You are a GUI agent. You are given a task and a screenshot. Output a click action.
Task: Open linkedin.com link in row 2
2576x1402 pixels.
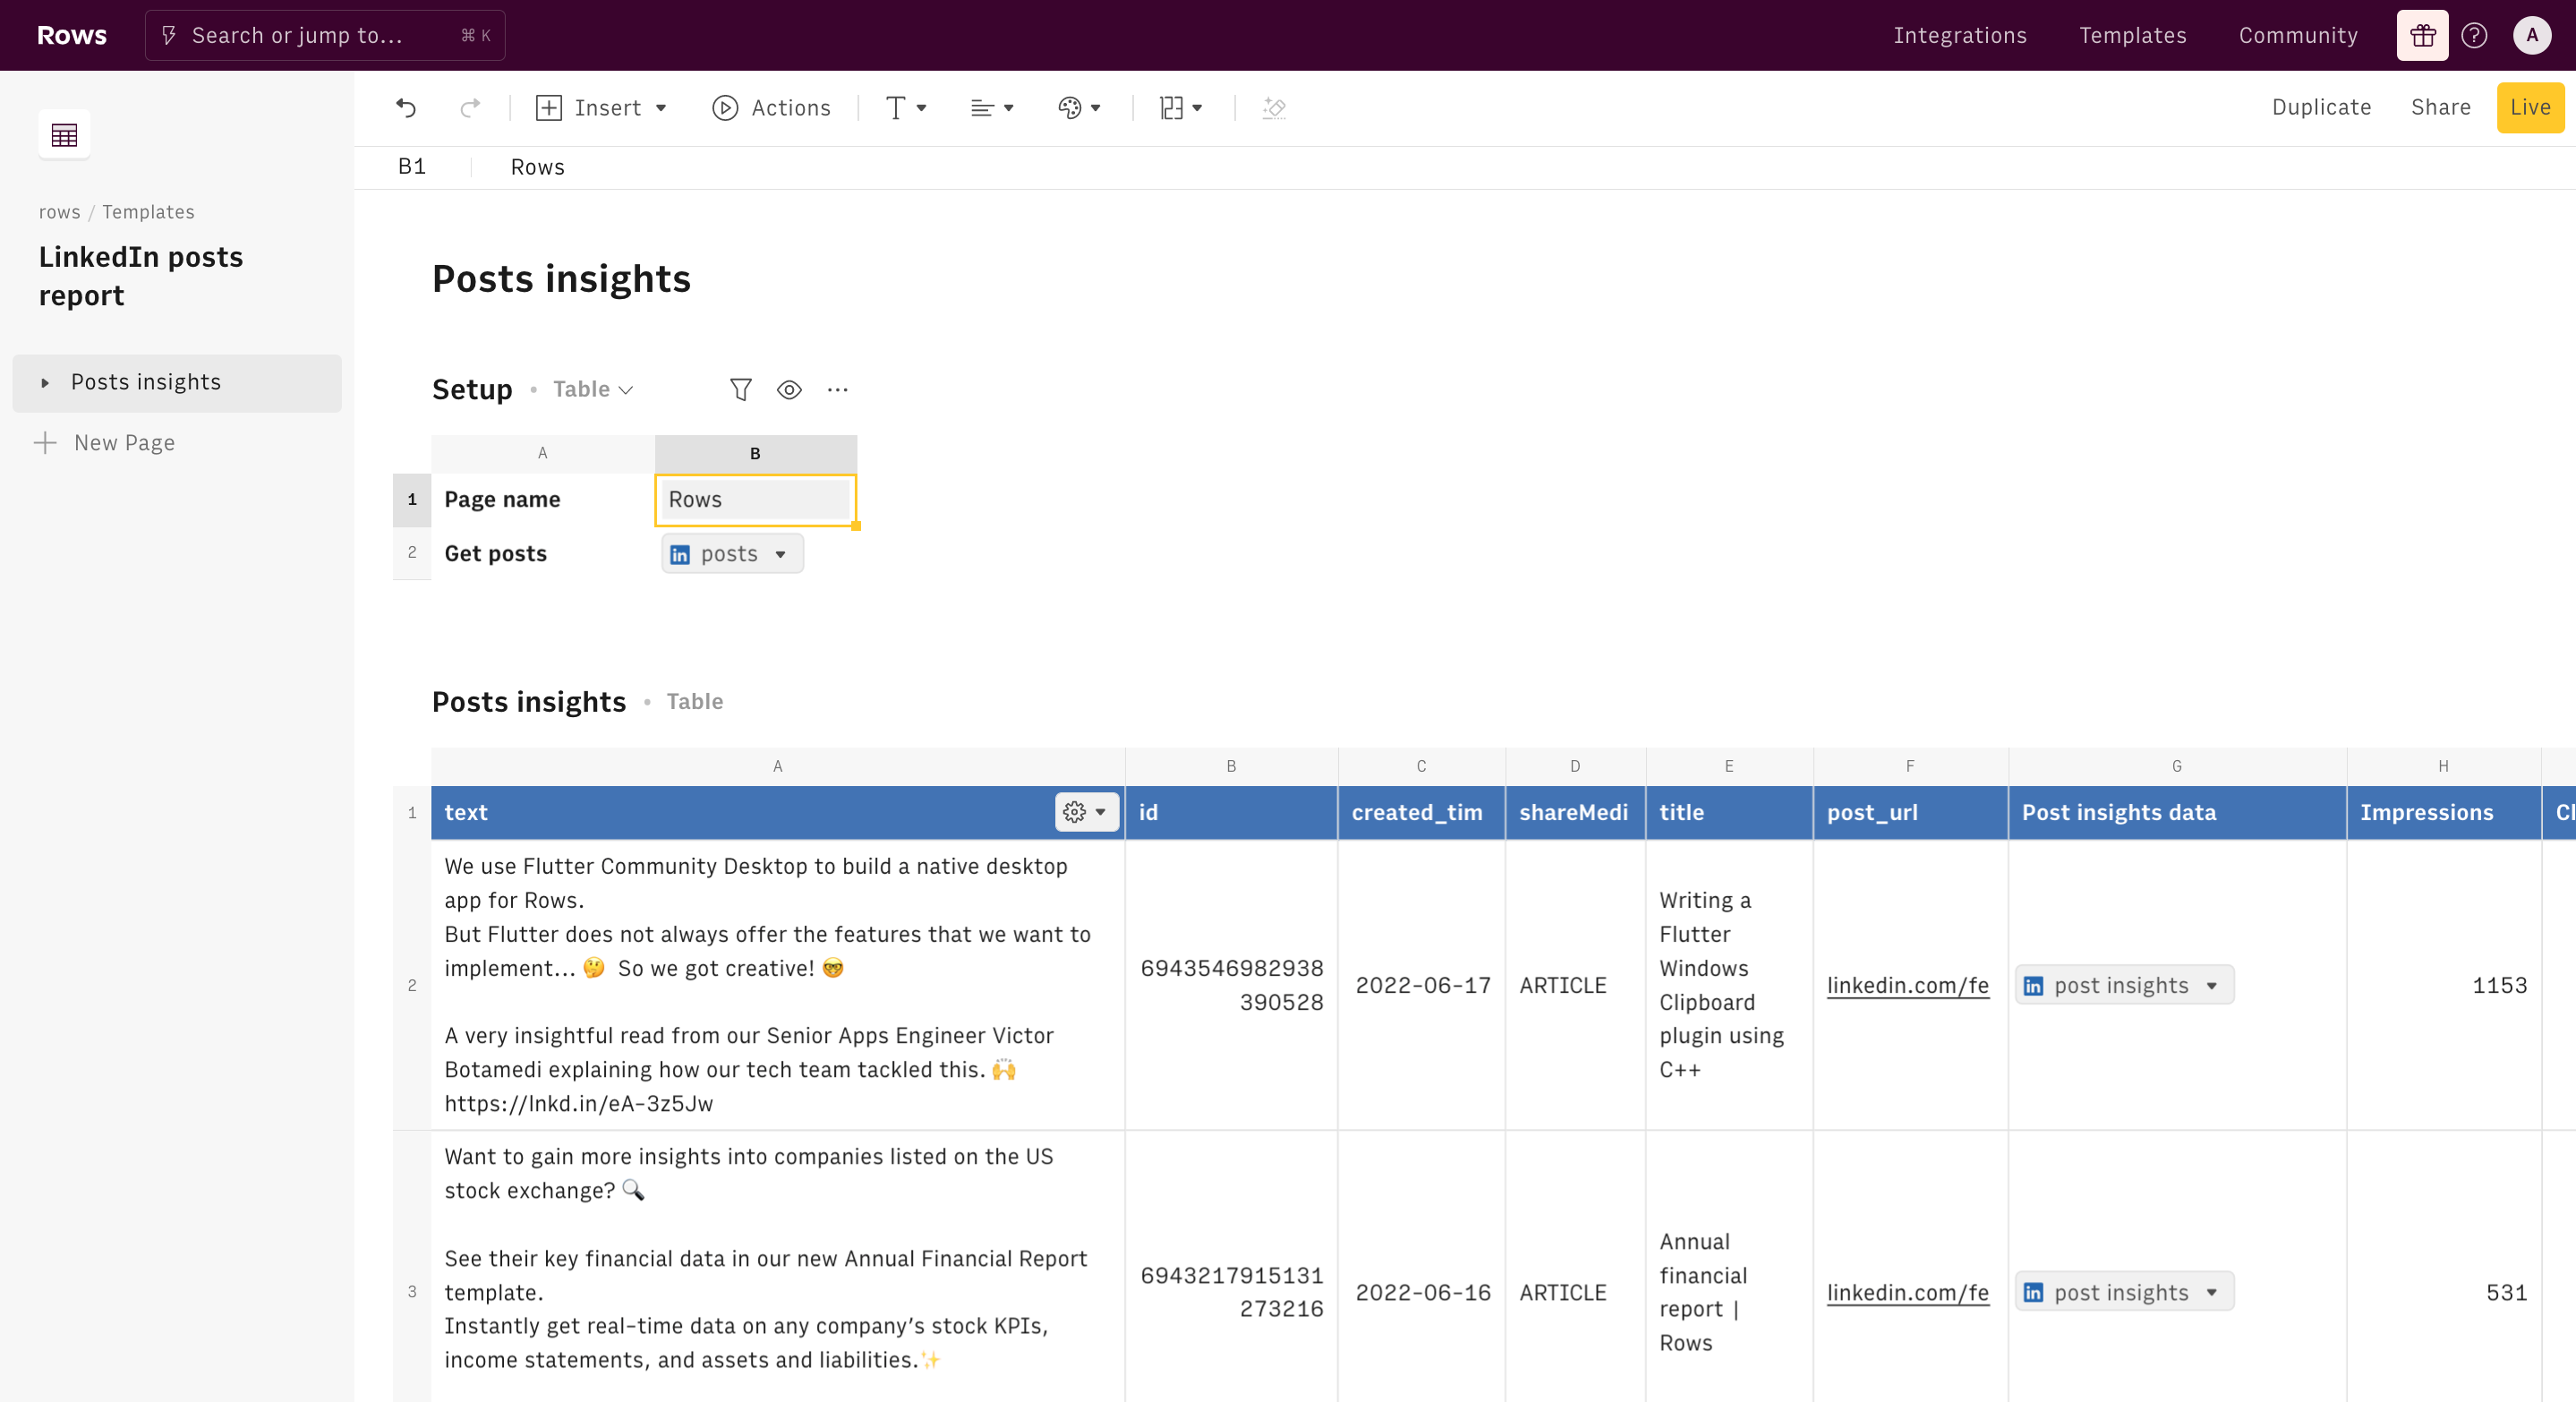(x=1907, y=985)
